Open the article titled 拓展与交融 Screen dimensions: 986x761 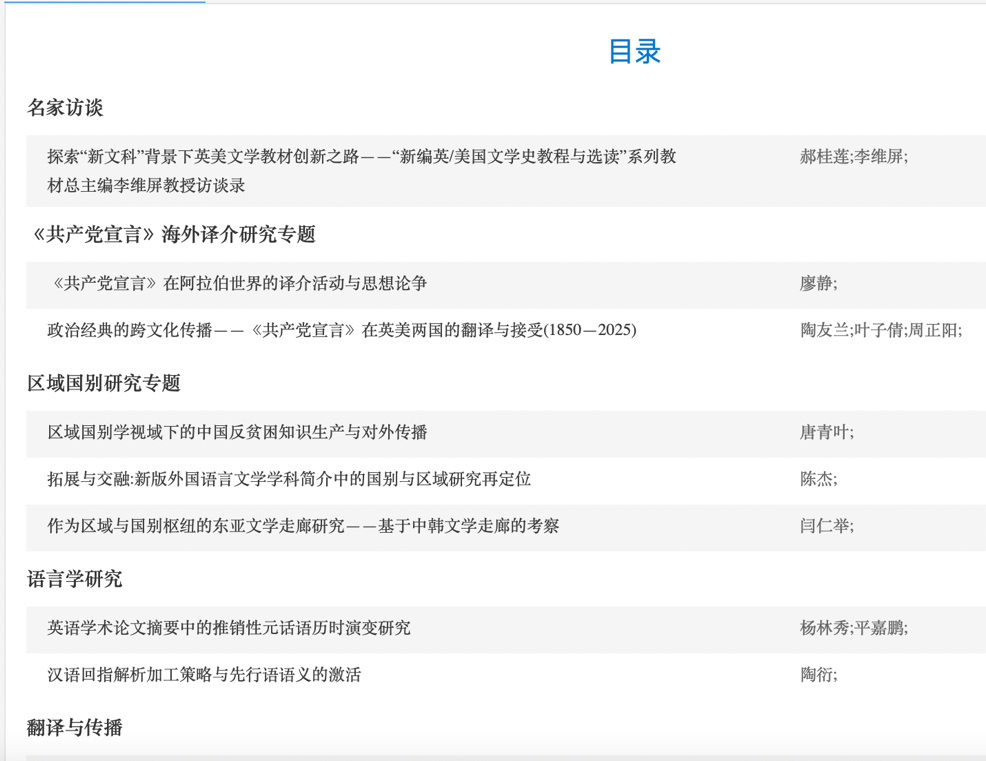[x=289, y=480]
